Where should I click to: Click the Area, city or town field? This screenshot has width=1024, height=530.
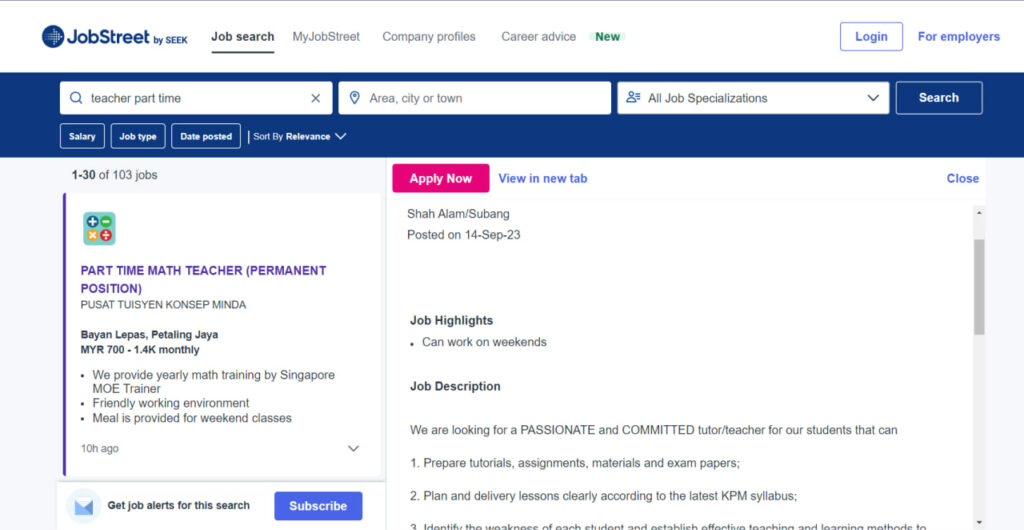point(485,98)
